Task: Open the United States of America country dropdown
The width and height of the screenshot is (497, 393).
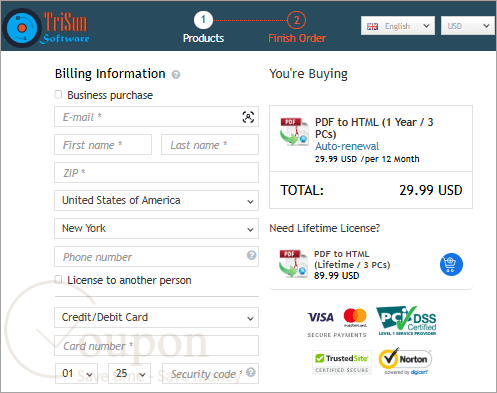Action: 156,200
